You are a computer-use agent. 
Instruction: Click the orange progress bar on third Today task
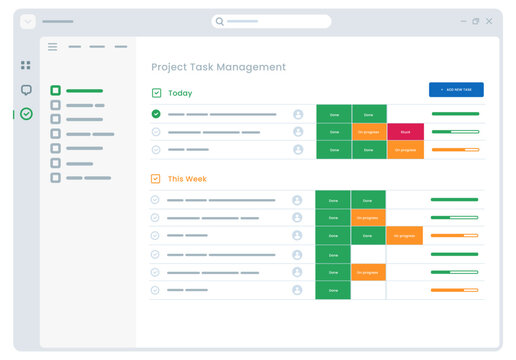coord(455,150)
